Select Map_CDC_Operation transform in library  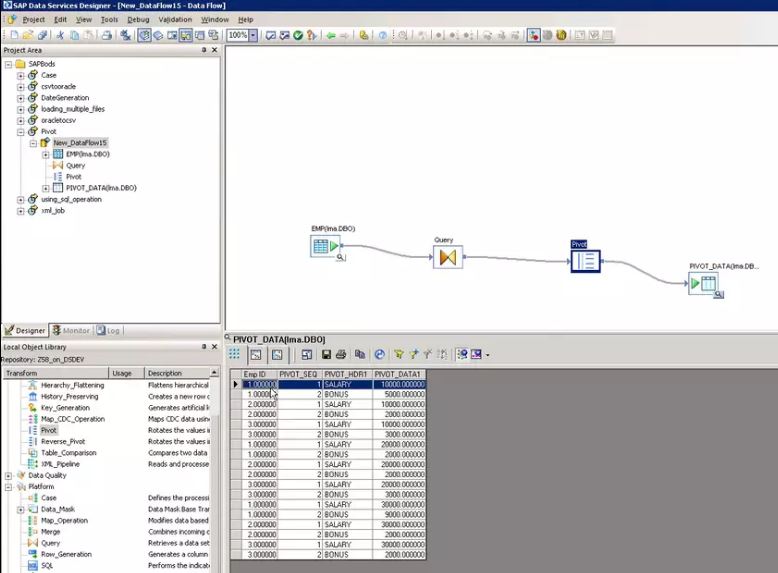[72, 419]
